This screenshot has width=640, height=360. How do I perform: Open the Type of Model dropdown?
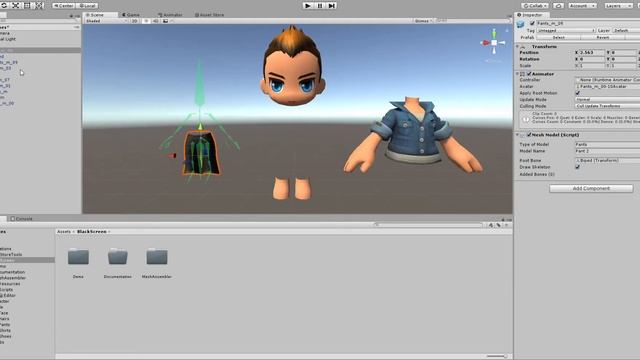(607, 144)
